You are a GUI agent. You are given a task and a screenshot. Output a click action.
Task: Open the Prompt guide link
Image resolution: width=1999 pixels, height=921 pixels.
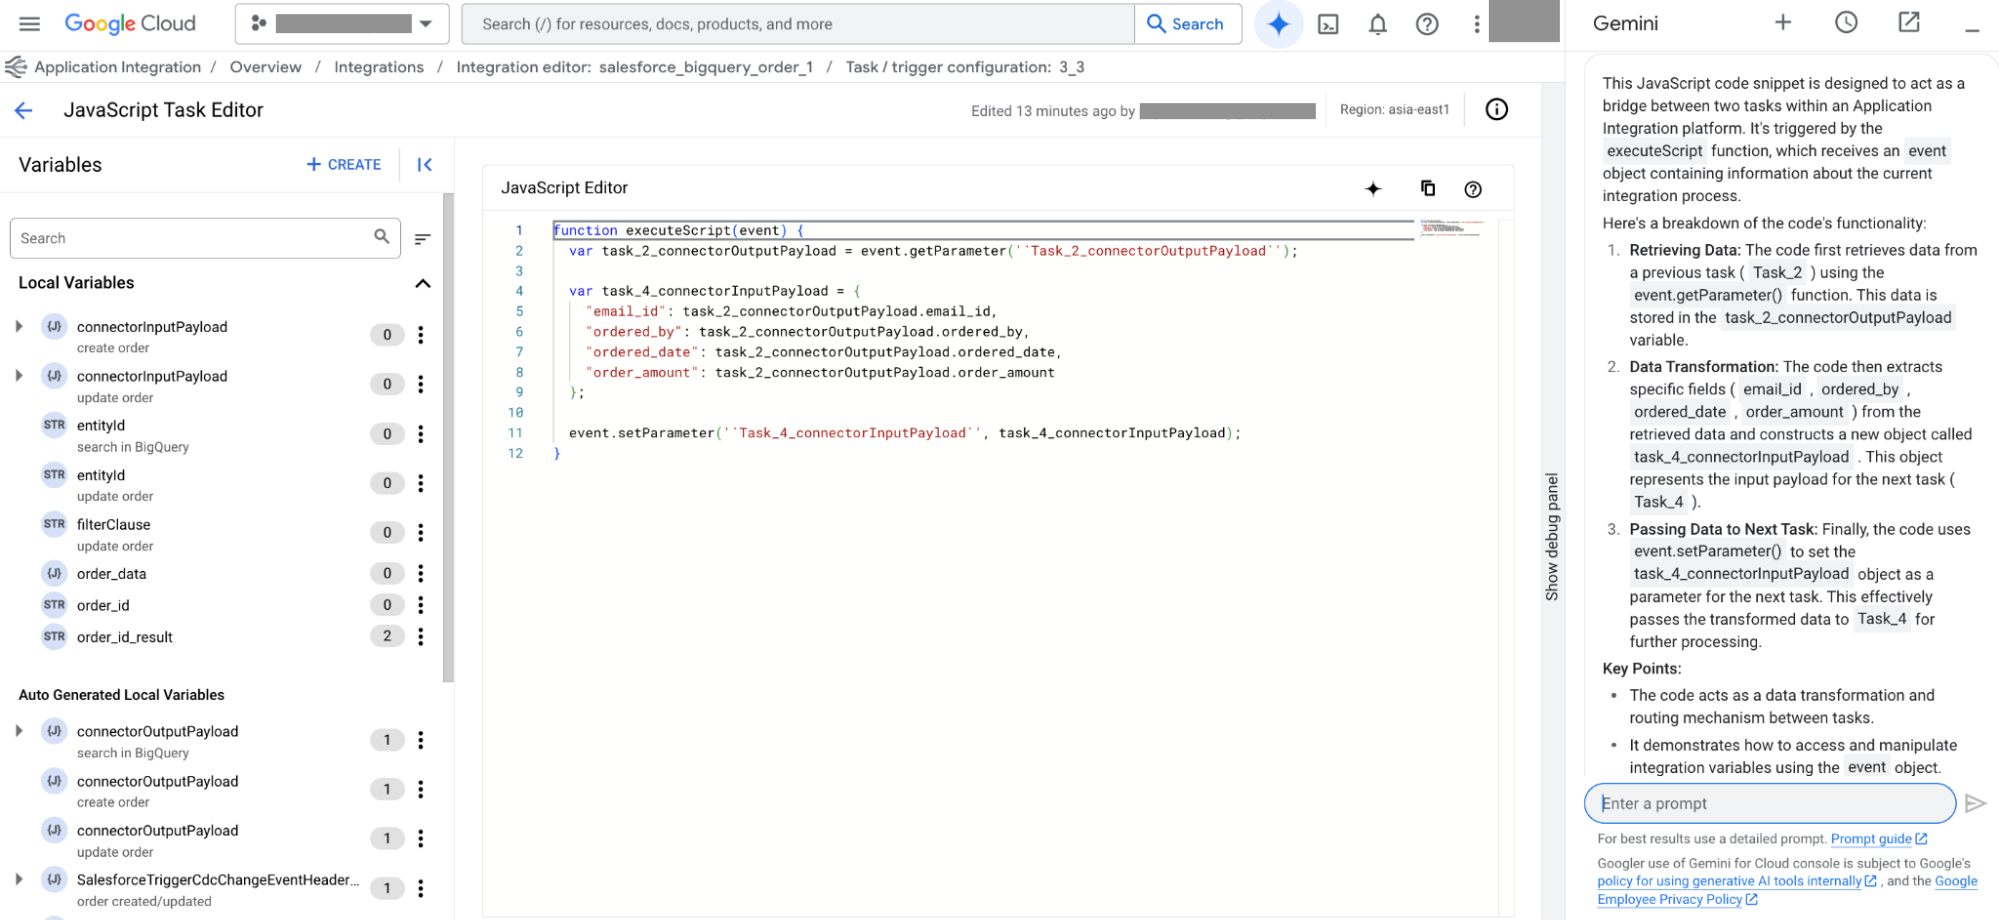1874,839
